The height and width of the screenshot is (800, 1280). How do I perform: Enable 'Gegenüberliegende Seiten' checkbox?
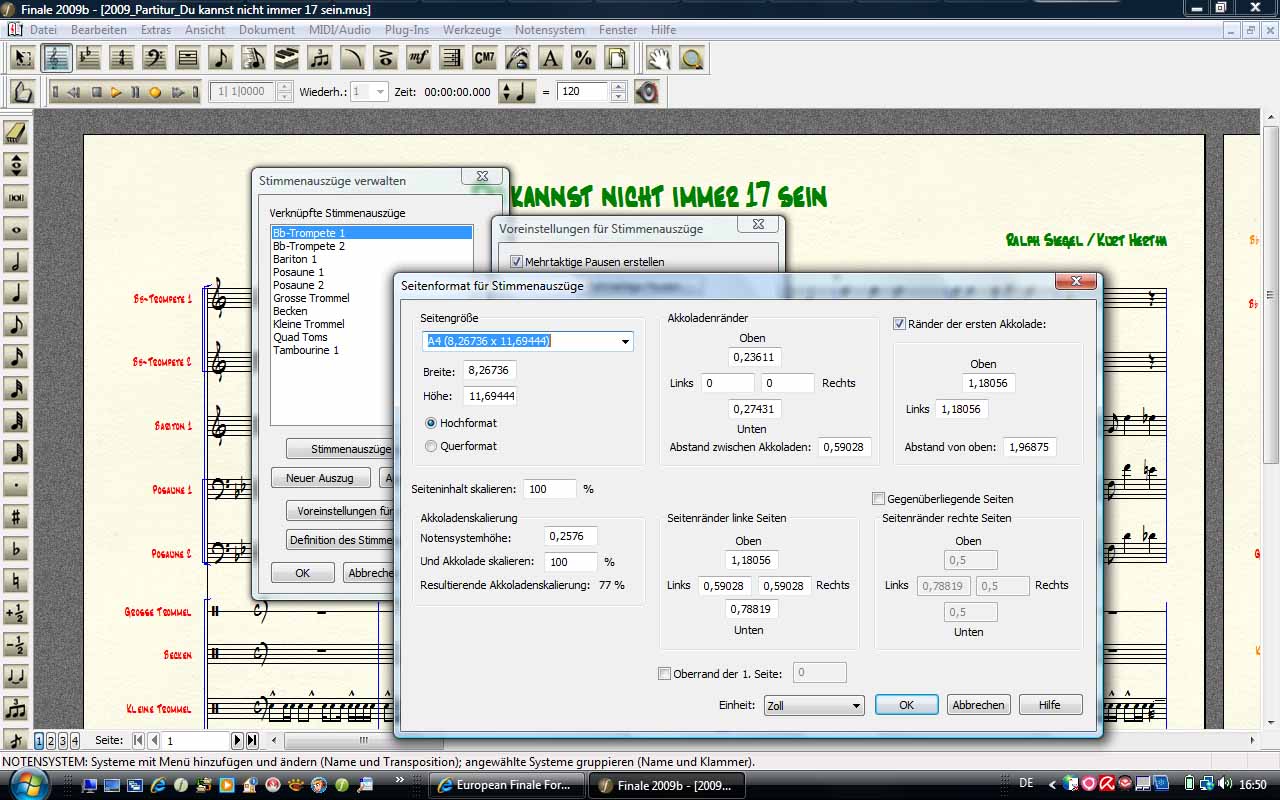click(879, 499)
